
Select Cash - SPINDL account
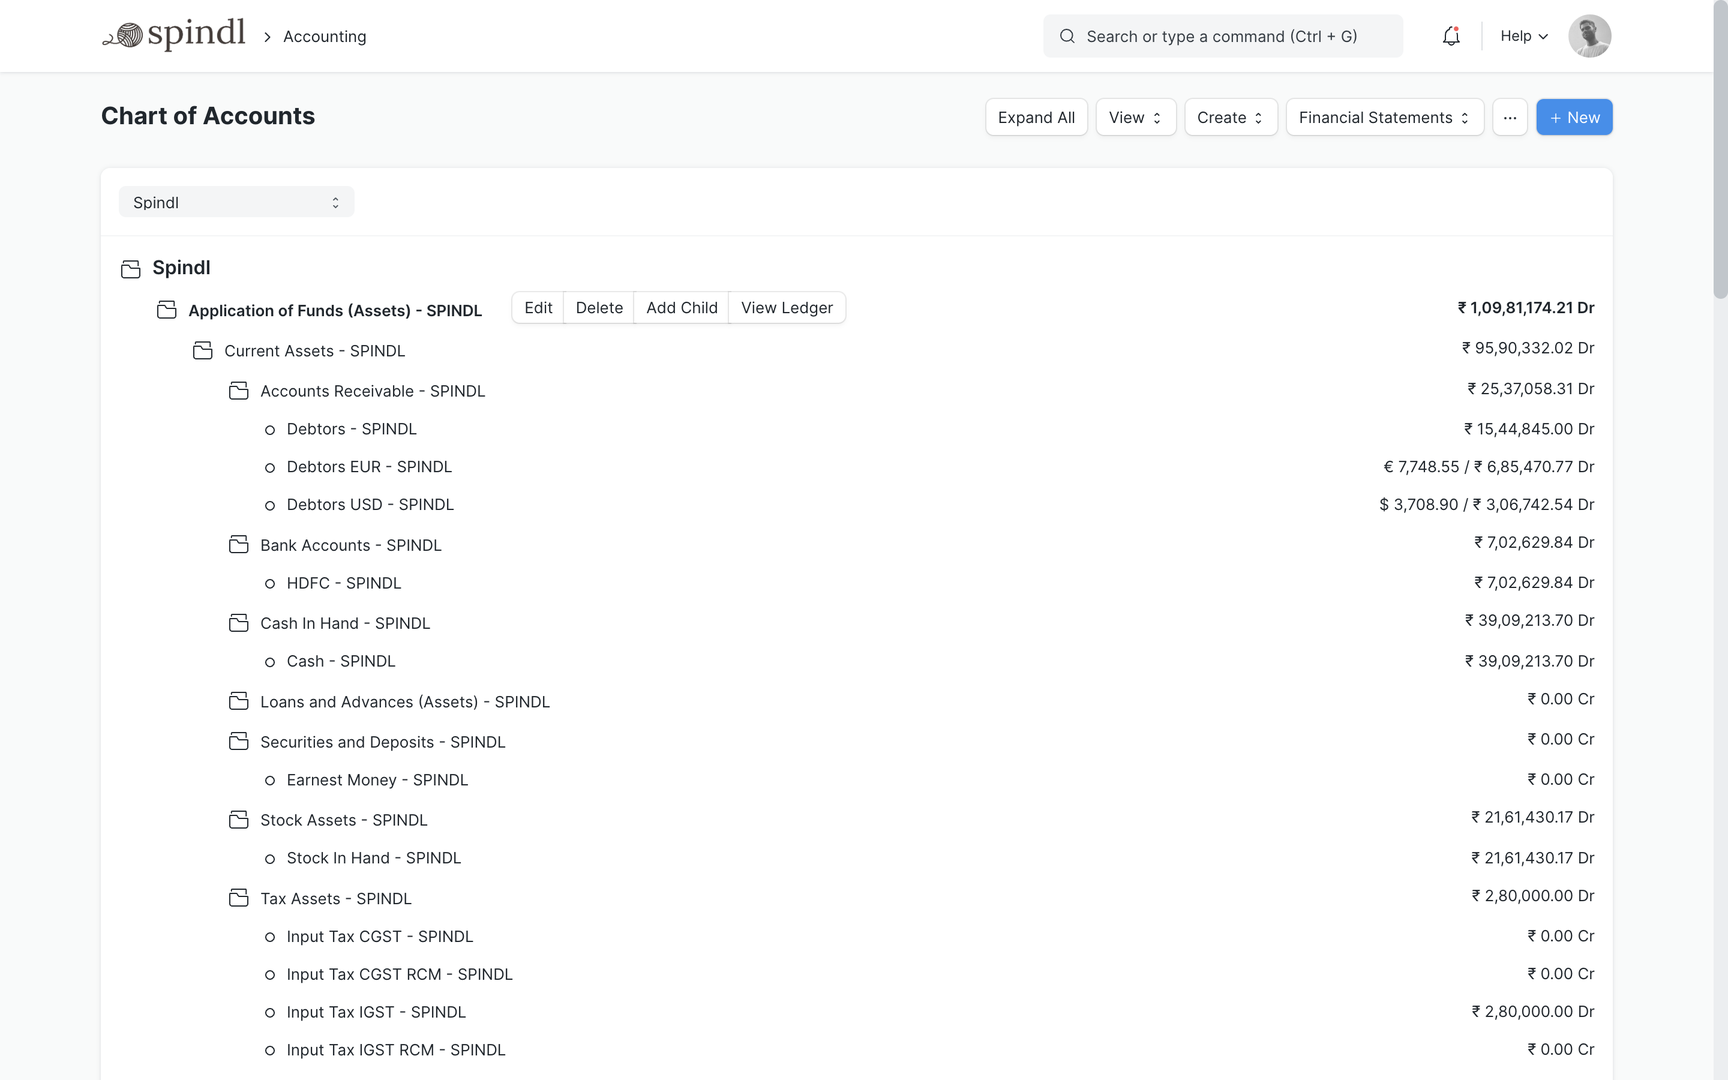[x=340, y=661]
